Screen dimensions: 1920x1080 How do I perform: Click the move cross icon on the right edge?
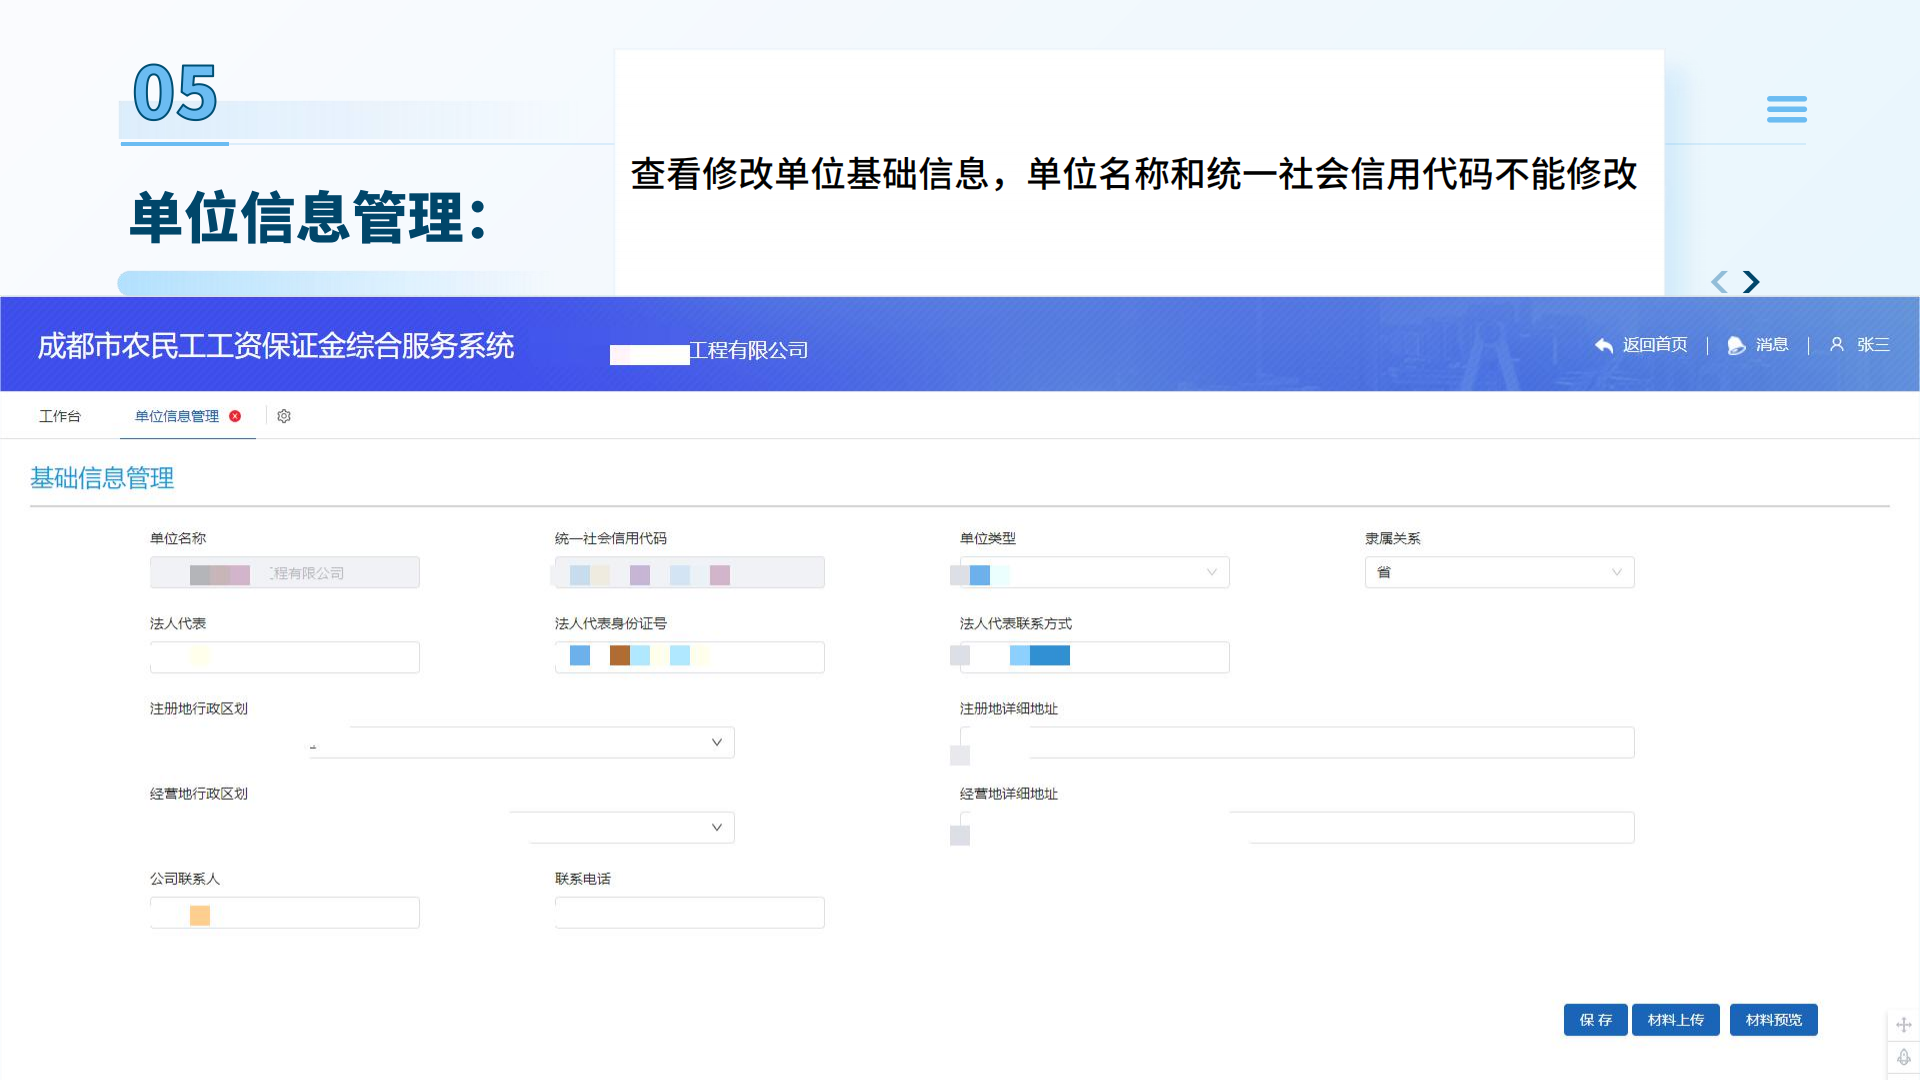pyautogui.click(x=1904, y=1024)
